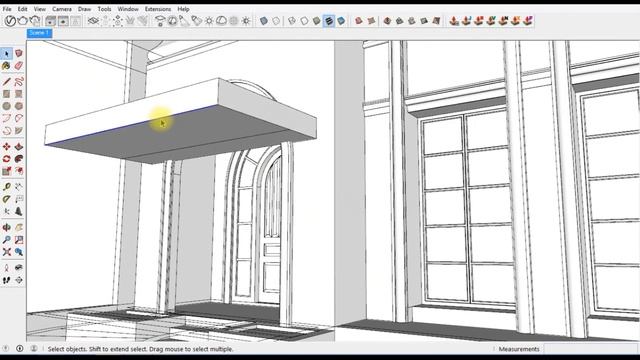Open the Extensions menu

[x=158, y=9]
